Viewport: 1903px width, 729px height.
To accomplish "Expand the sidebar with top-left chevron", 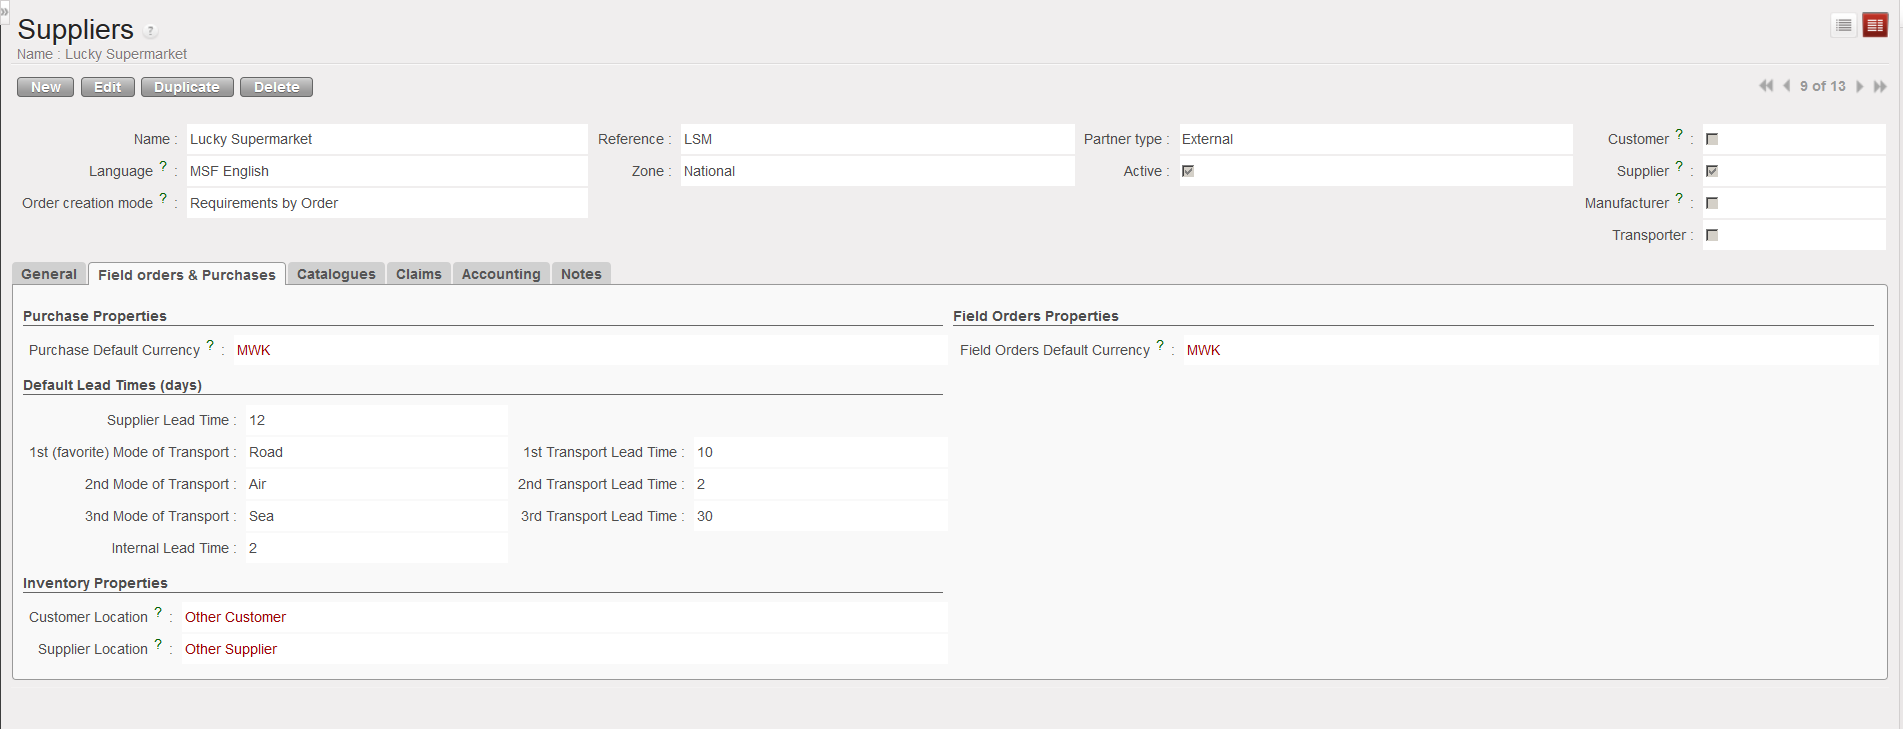I will coord(4,11).
